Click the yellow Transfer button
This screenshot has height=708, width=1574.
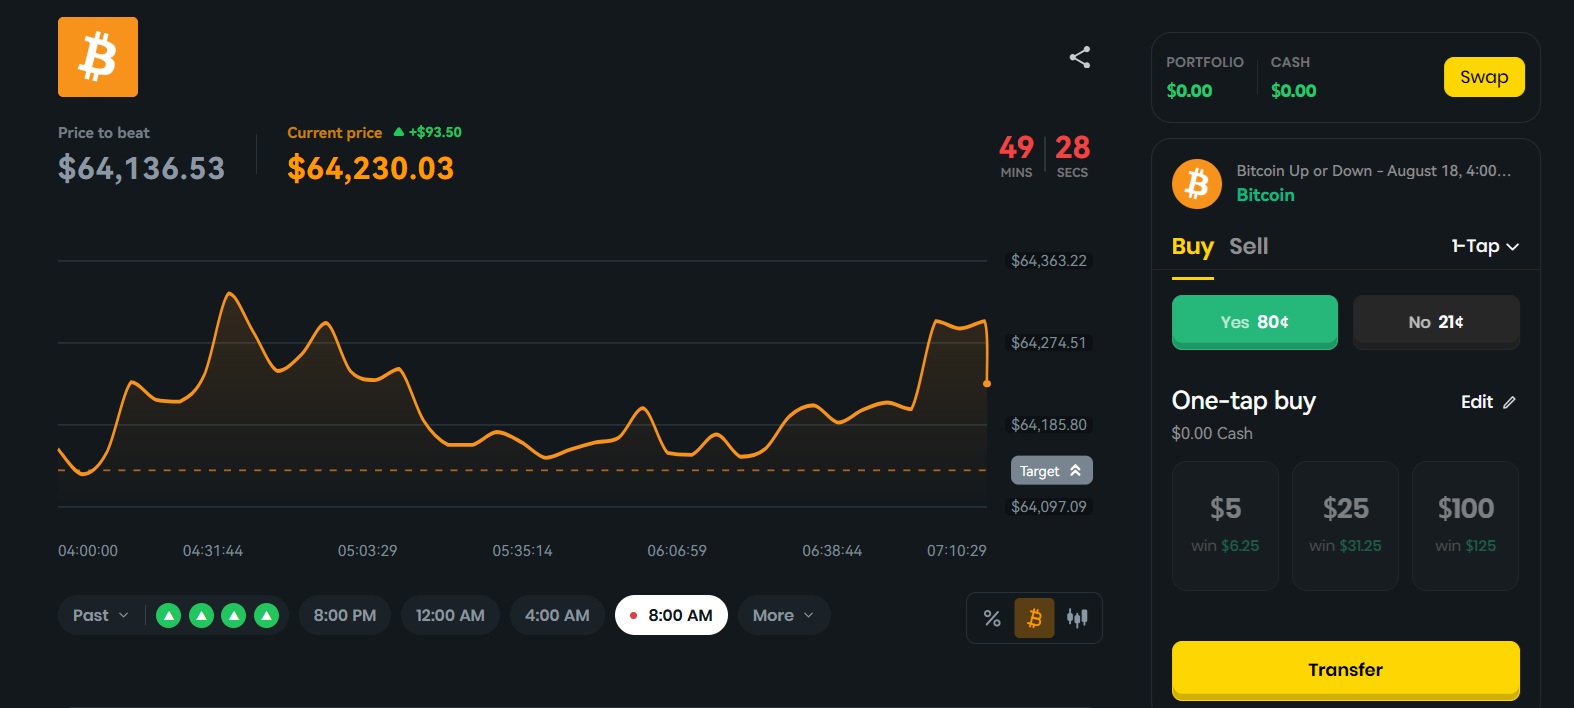tap(1345, 670)
